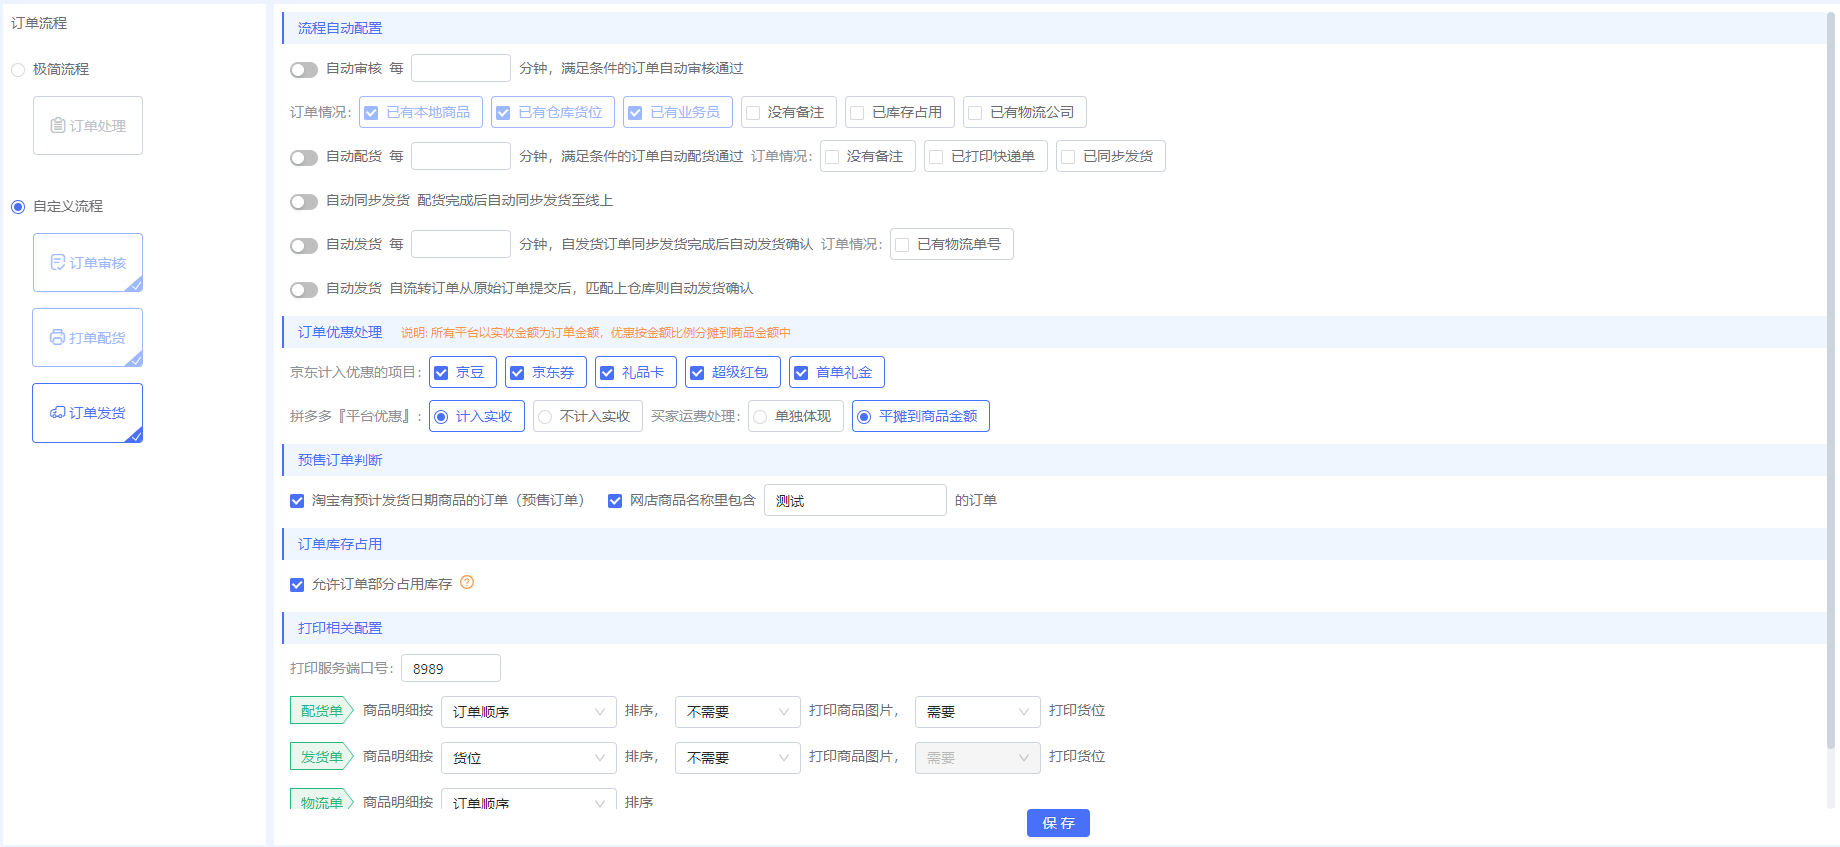Check 没有备注 in the 自动配货 conditions
1840x847 pixels.
click(832, 157)
